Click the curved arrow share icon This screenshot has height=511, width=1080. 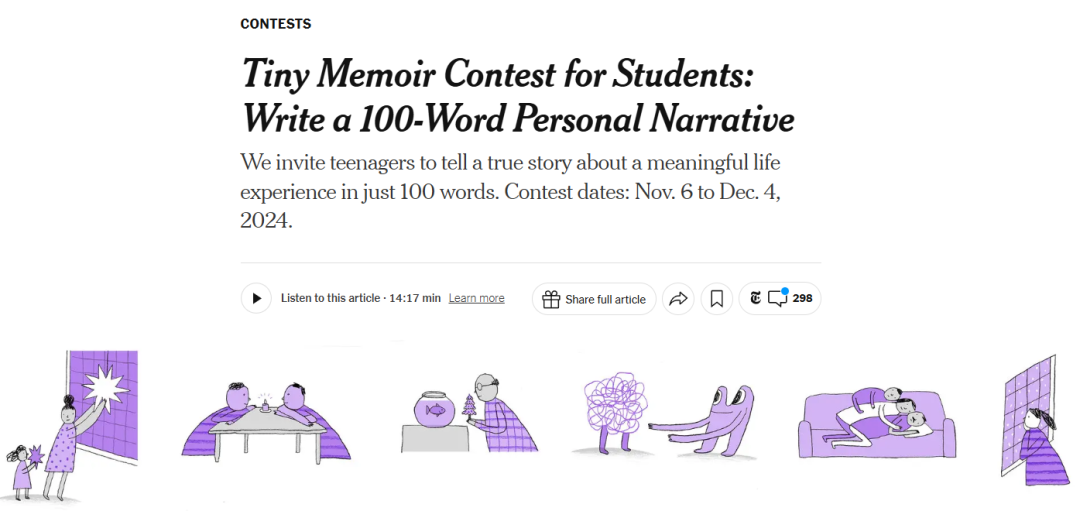coord(678,299)
